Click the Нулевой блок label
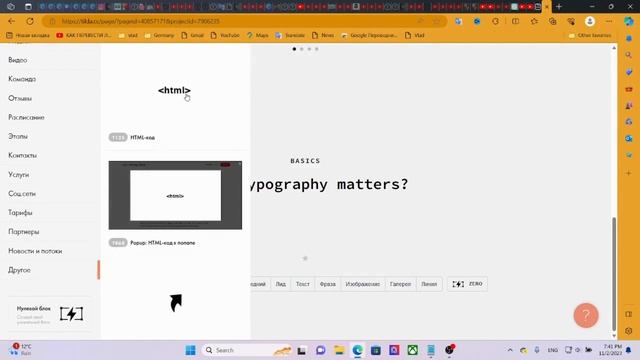The height and width of the screenshot is (360, 640). pos(33,309)
